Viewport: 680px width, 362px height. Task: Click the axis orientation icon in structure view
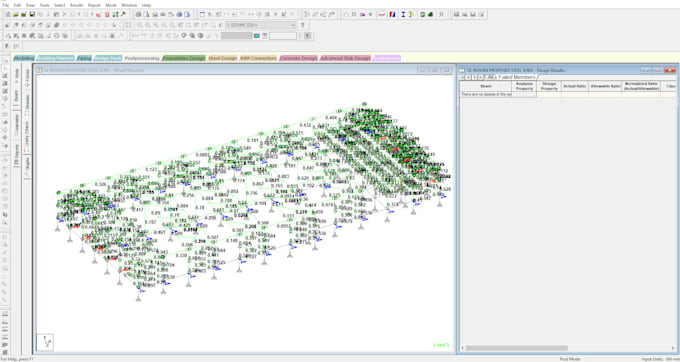pos(46,342)
